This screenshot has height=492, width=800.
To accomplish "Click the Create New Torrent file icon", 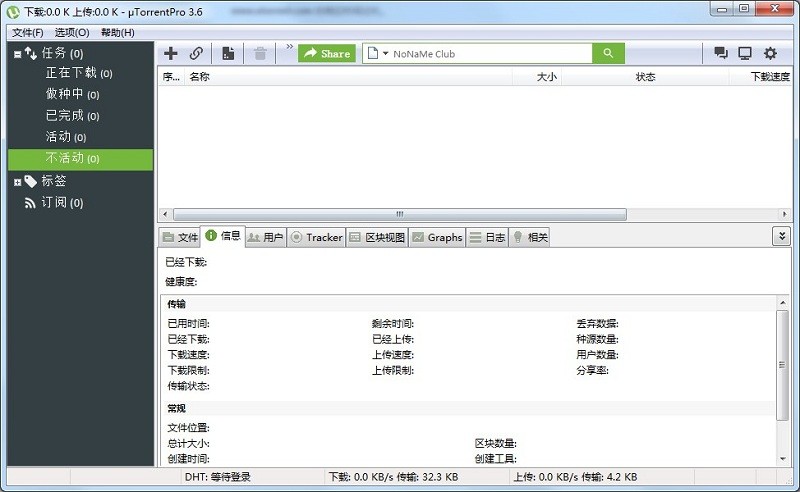I will (229, 53).
